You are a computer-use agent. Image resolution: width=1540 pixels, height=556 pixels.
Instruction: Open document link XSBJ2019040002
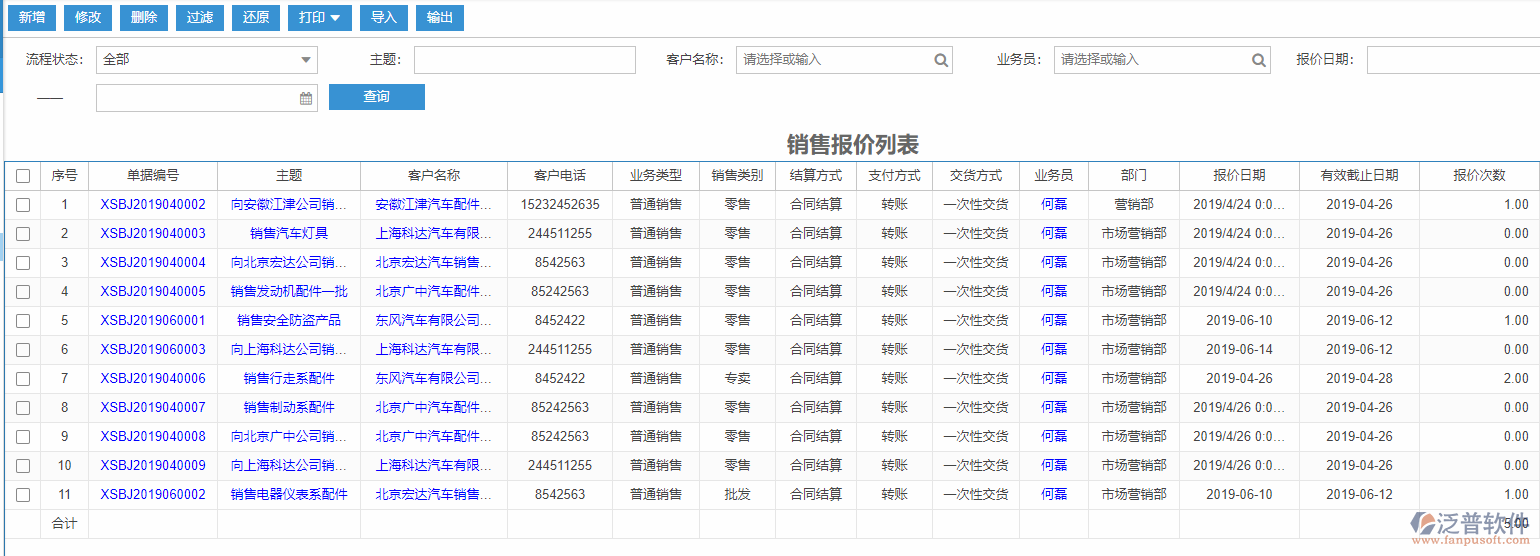[x=153, y=205]
